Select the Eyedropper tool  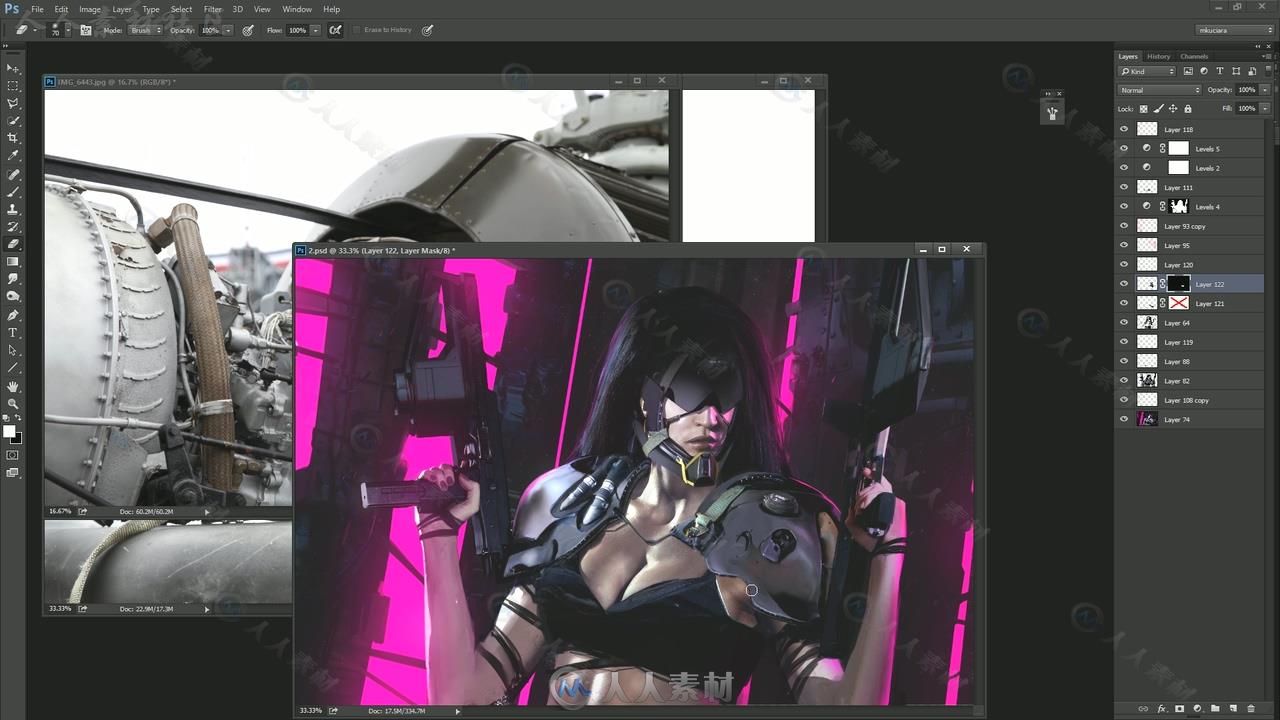click(x=13, y=156)
